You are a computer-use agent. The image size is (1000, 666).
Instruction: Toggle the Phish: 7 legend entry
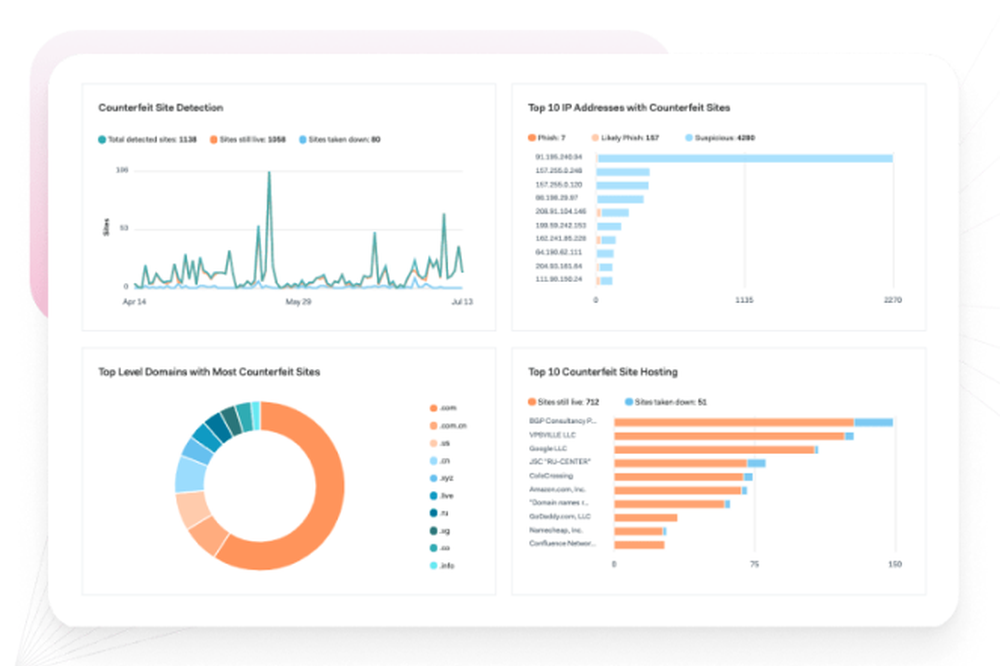547,138
